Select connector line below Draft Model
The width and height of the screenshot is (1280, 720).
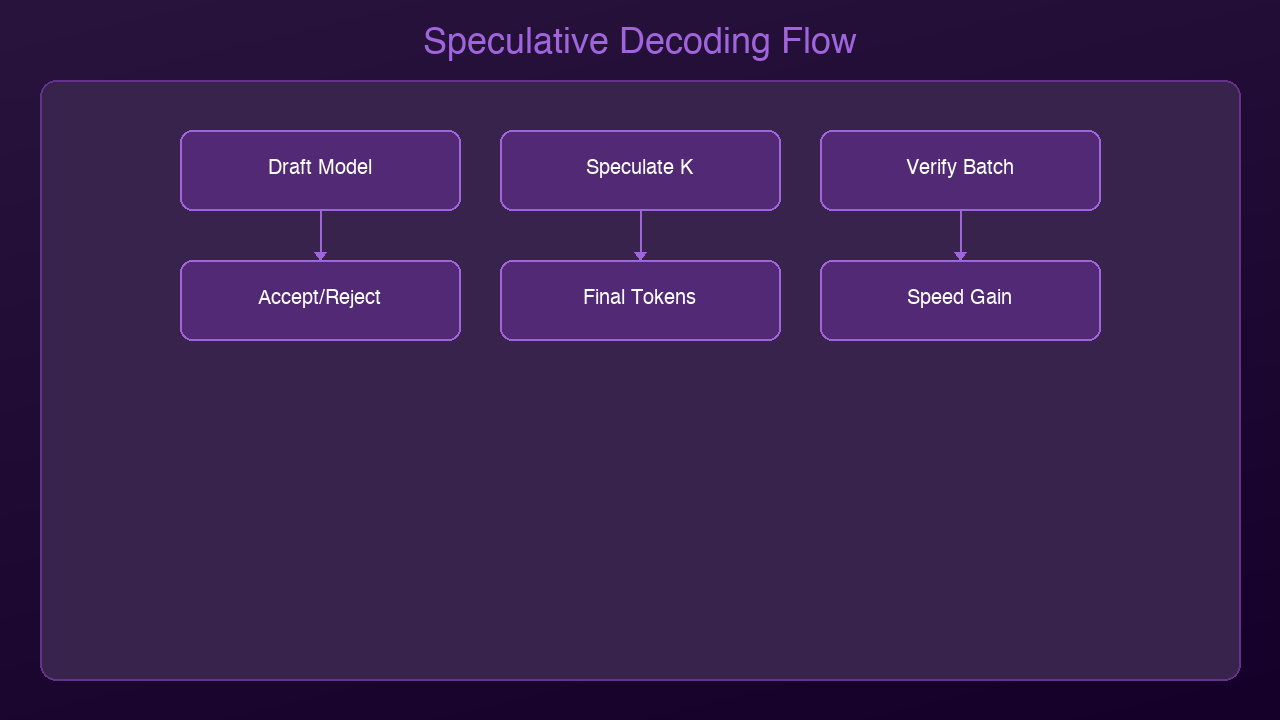click(321, 230)
